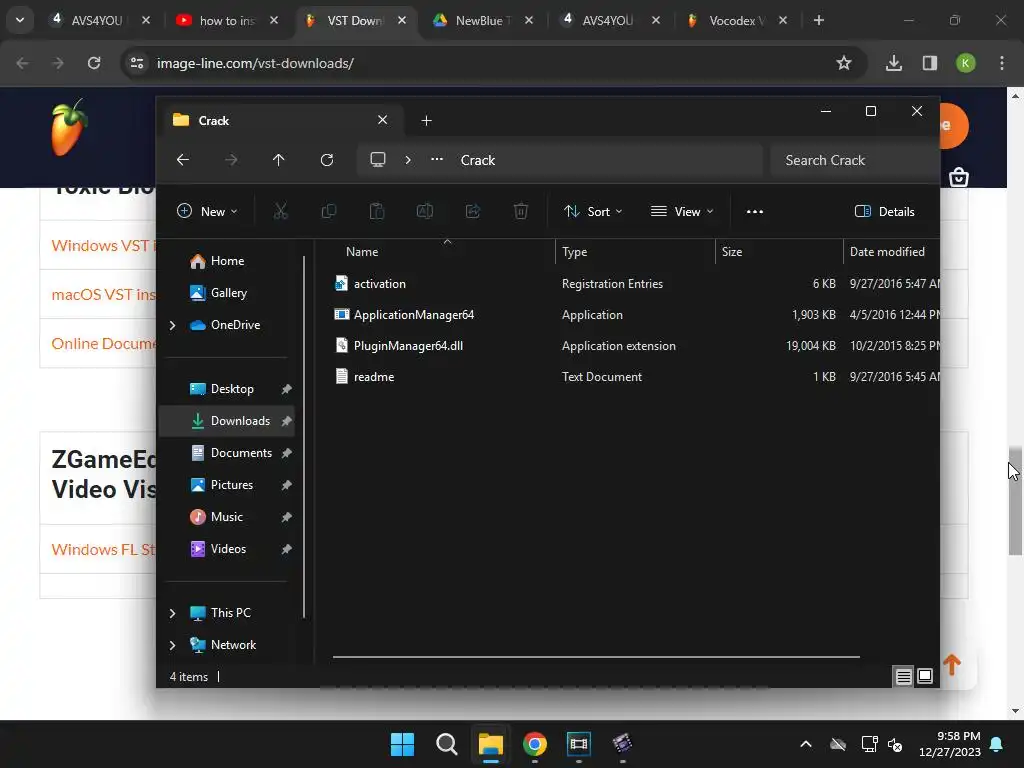
Task: Open Home in navigation pane
Action: click(x=227, y=261)
